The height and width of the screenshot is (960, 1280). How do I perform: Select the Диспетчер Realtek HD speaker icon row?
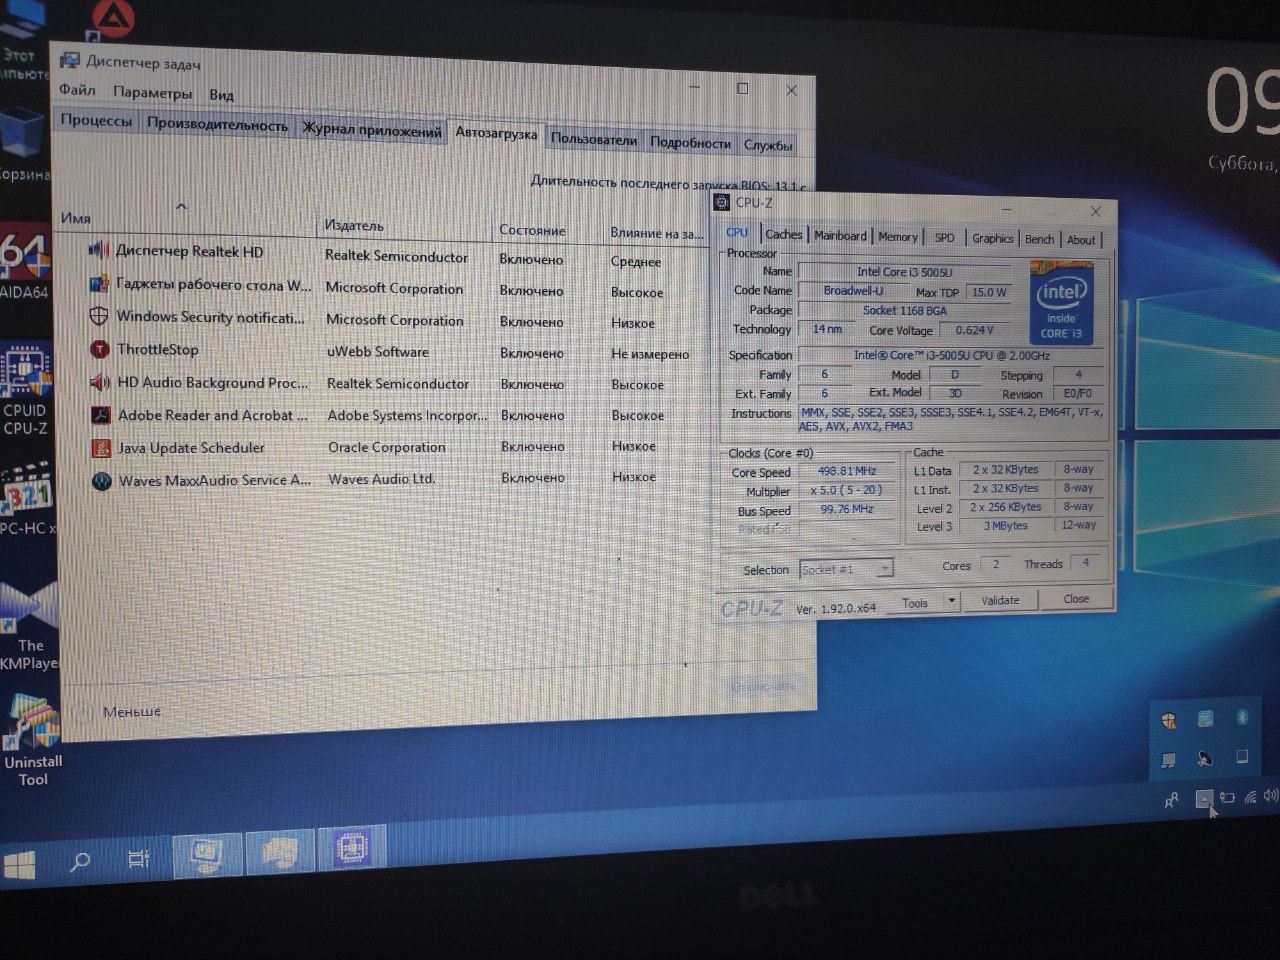[x=97, y=249]
